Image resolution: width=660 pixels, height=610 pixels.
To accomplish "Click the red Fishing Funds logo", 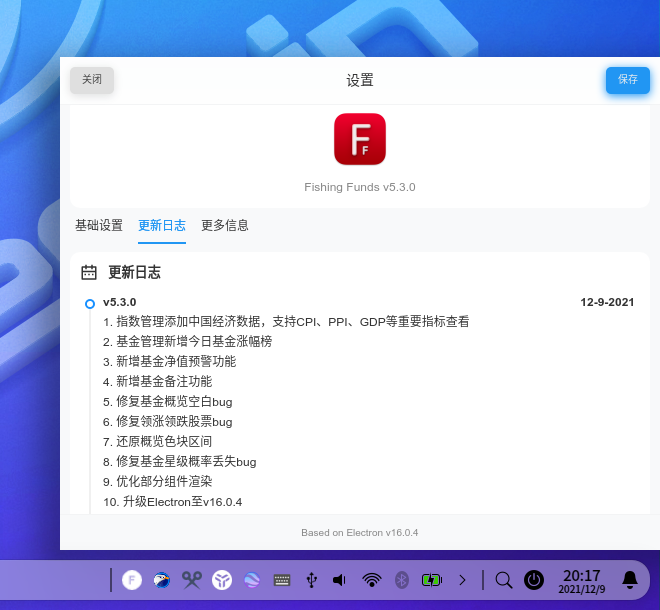I will (x=360, y=139).
